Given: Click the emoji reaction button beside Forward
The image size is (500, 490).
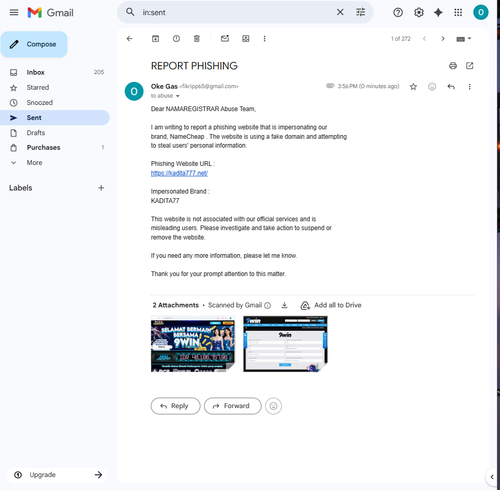Looking at the screenshot, I should [x=273, y=406].
